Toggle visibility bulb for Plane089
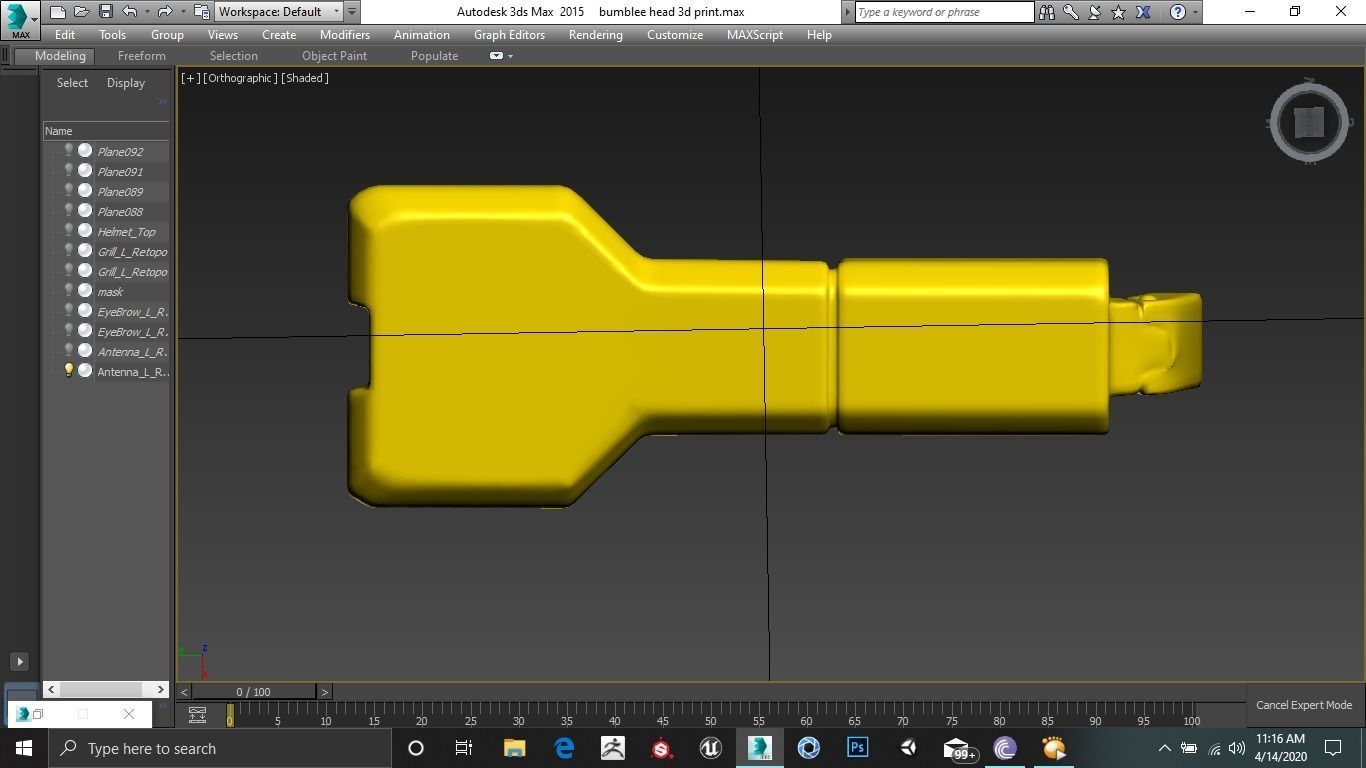The image size is (1366, 768). [x=69, y=191]
